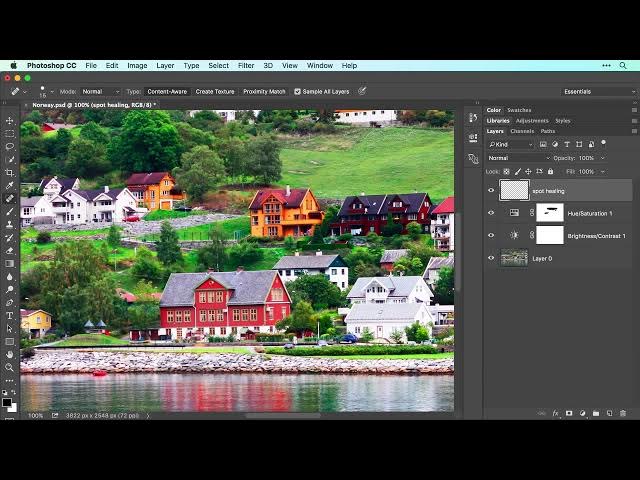Open the Filter menu
This screenshot has width=640, height=480.
pos(246,65)
